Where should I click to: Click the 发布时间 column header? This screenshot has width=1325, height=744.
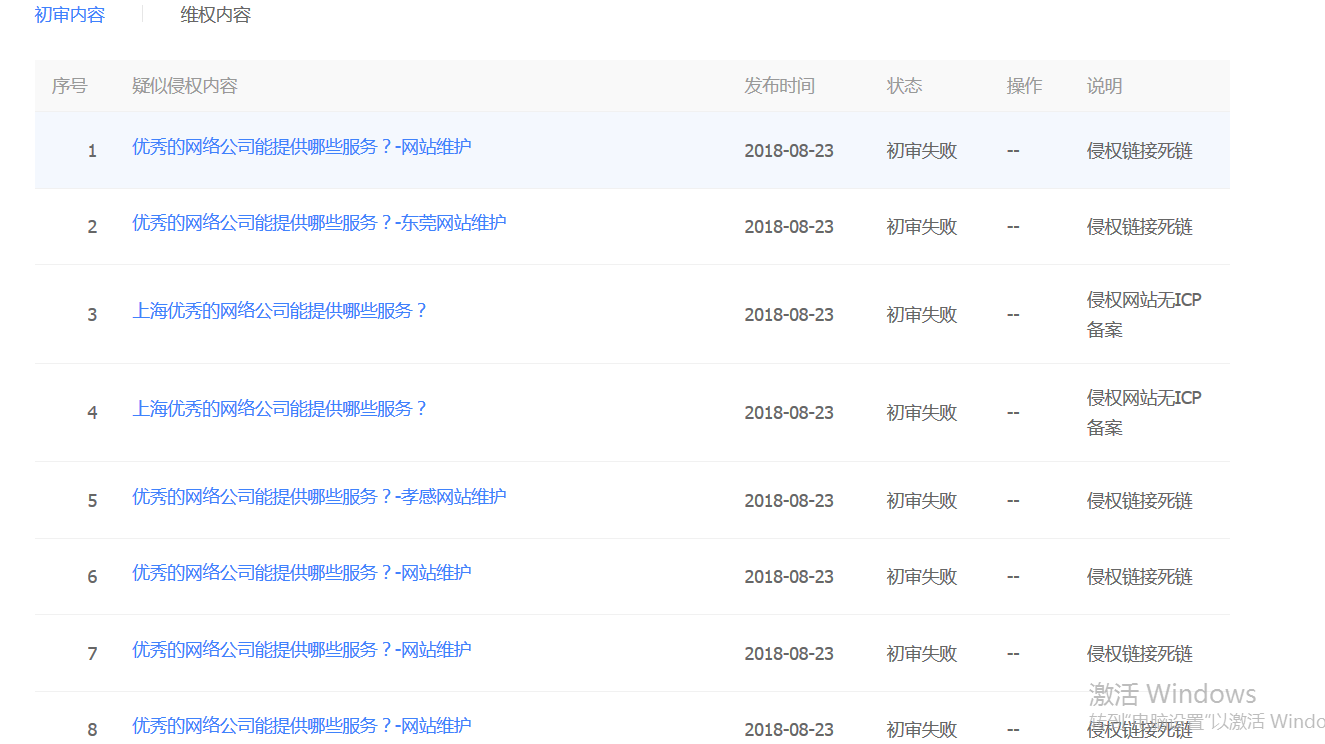click(x=779, y=86)
